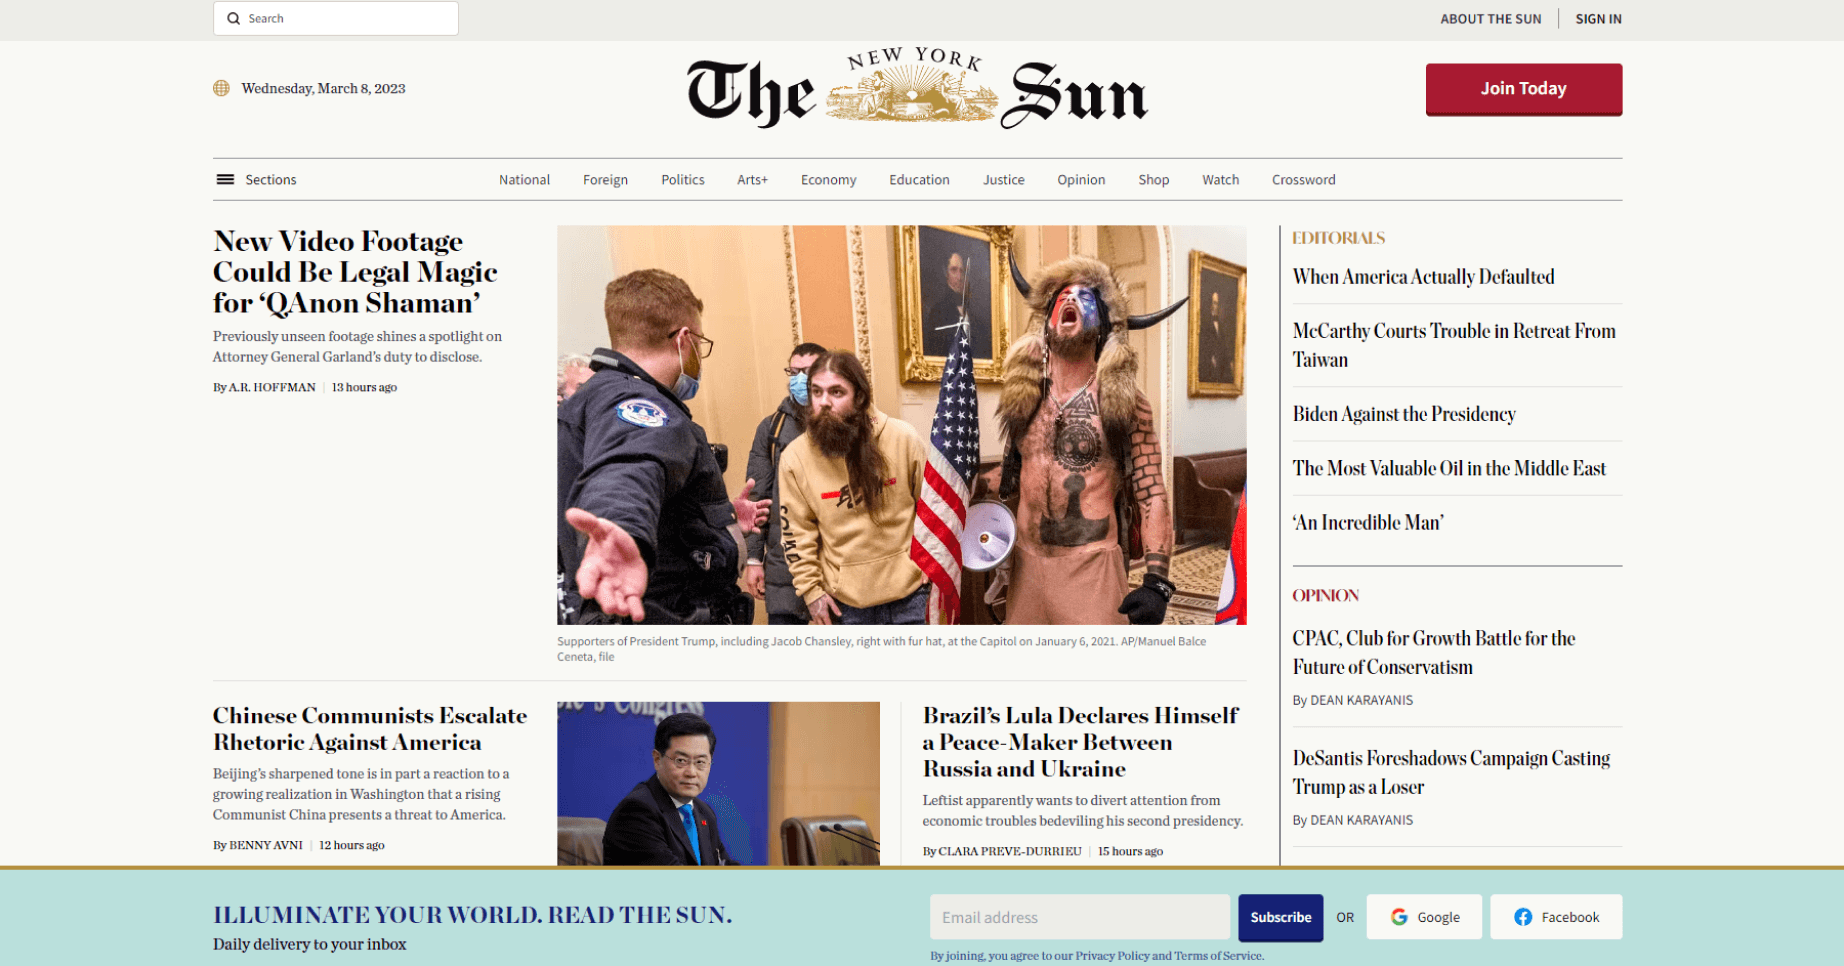Read 'When America Actually Defaulted' editorial

pos(1423,277)
